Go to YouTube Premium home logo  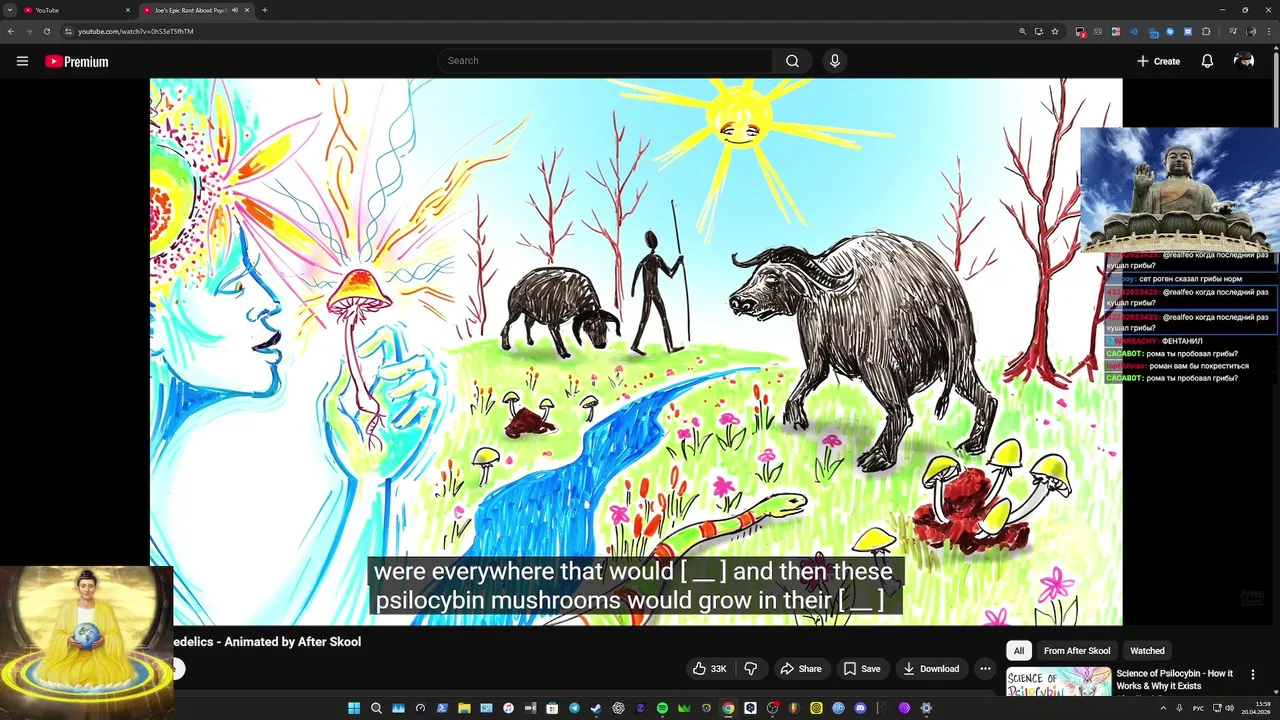[76, 61]
